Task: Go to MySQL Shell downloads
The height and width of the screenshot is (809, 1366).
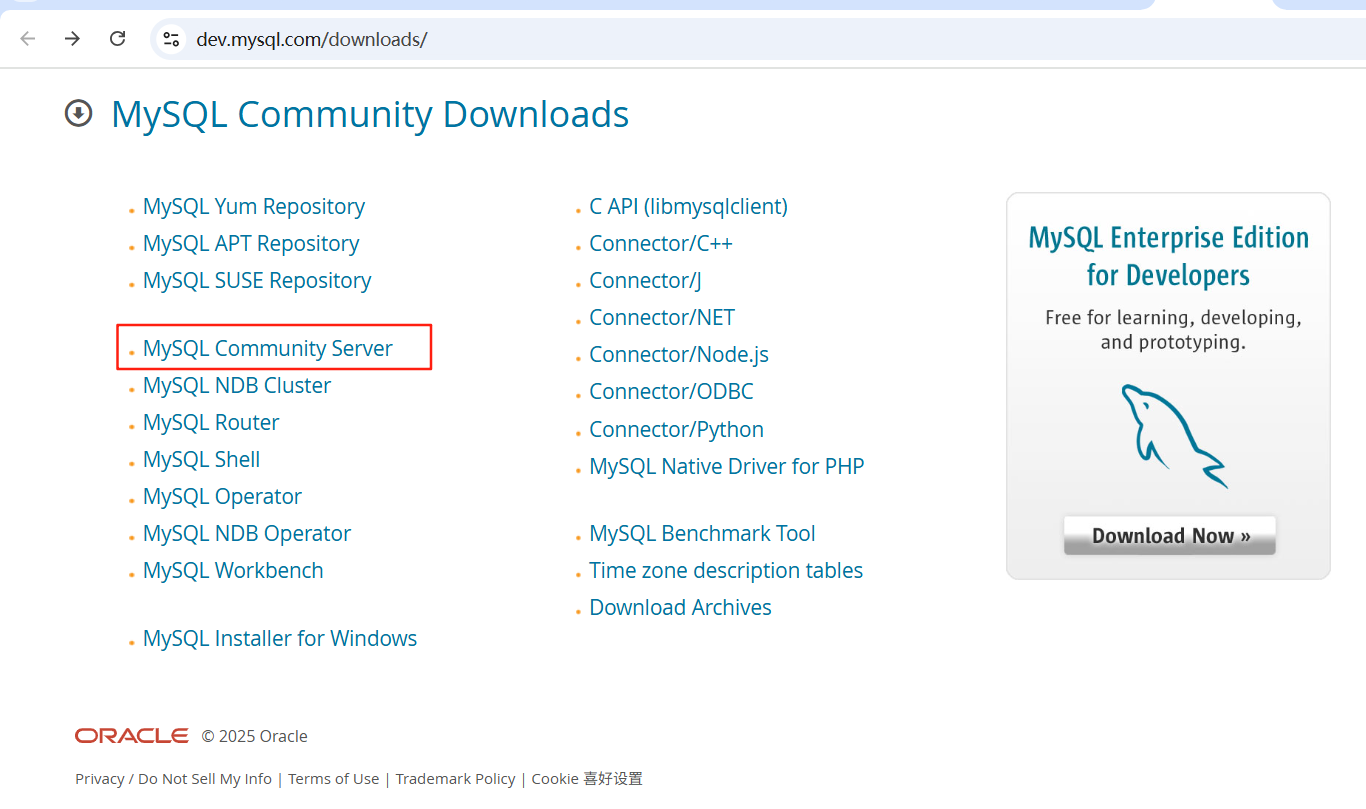Action: pos(201,459)
